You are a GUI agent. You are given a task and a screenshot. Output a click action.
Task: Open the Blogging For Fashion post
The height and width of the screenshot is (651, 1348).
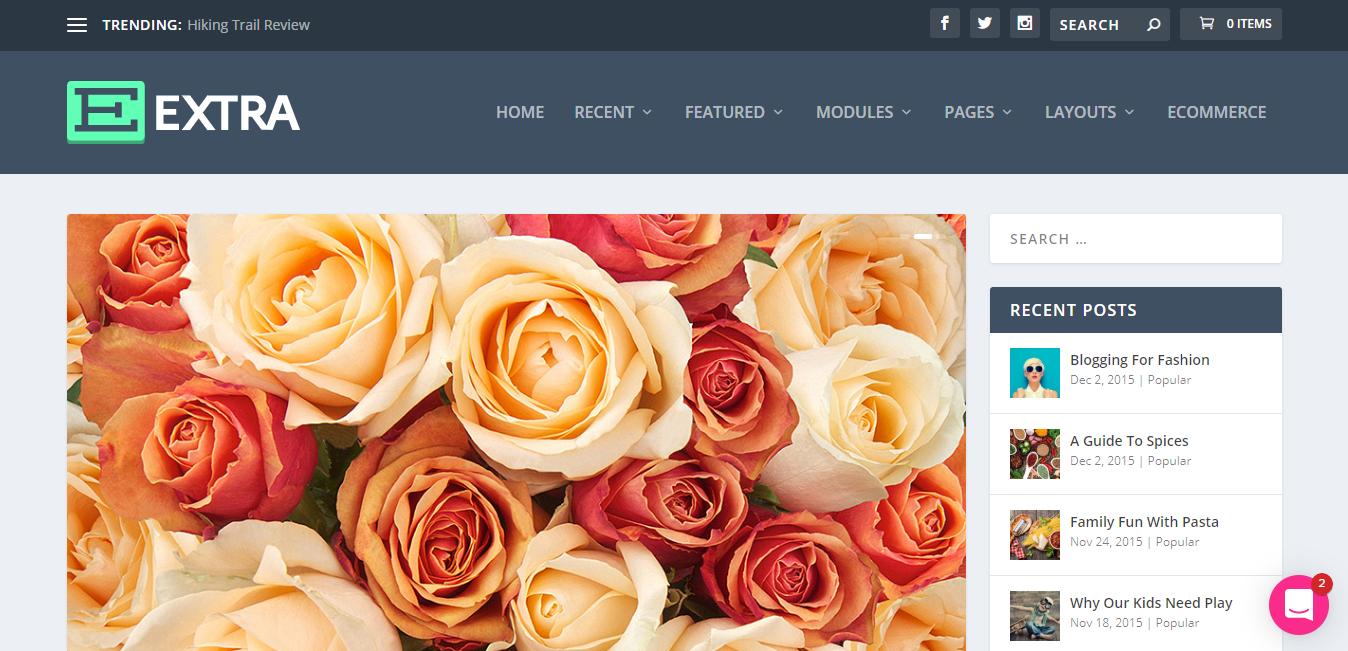[1140, 360]
